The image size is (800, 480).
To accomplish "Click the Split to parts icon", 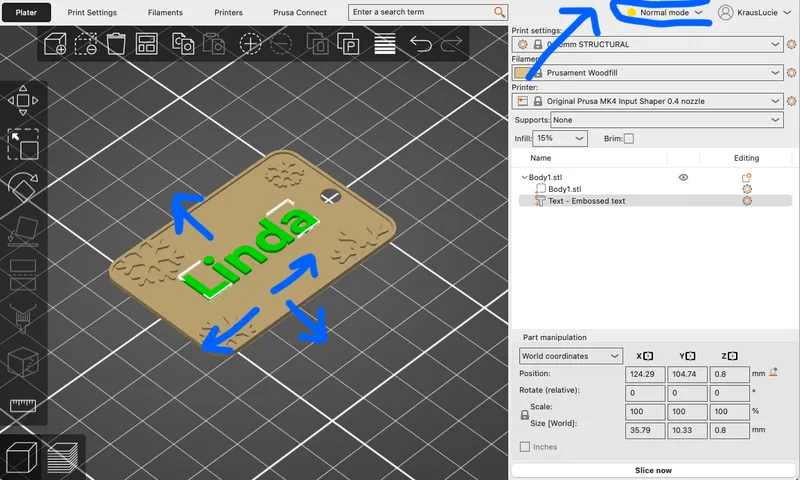I will [x=348, y=44].
